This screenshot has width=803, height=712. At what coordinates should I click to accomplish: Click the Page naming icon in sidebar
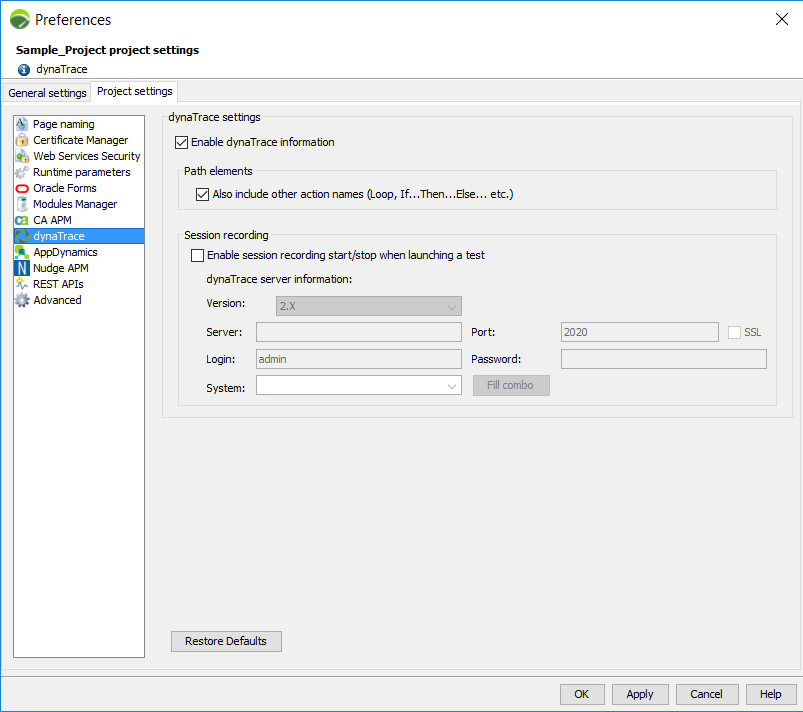[x=22, y=124]
